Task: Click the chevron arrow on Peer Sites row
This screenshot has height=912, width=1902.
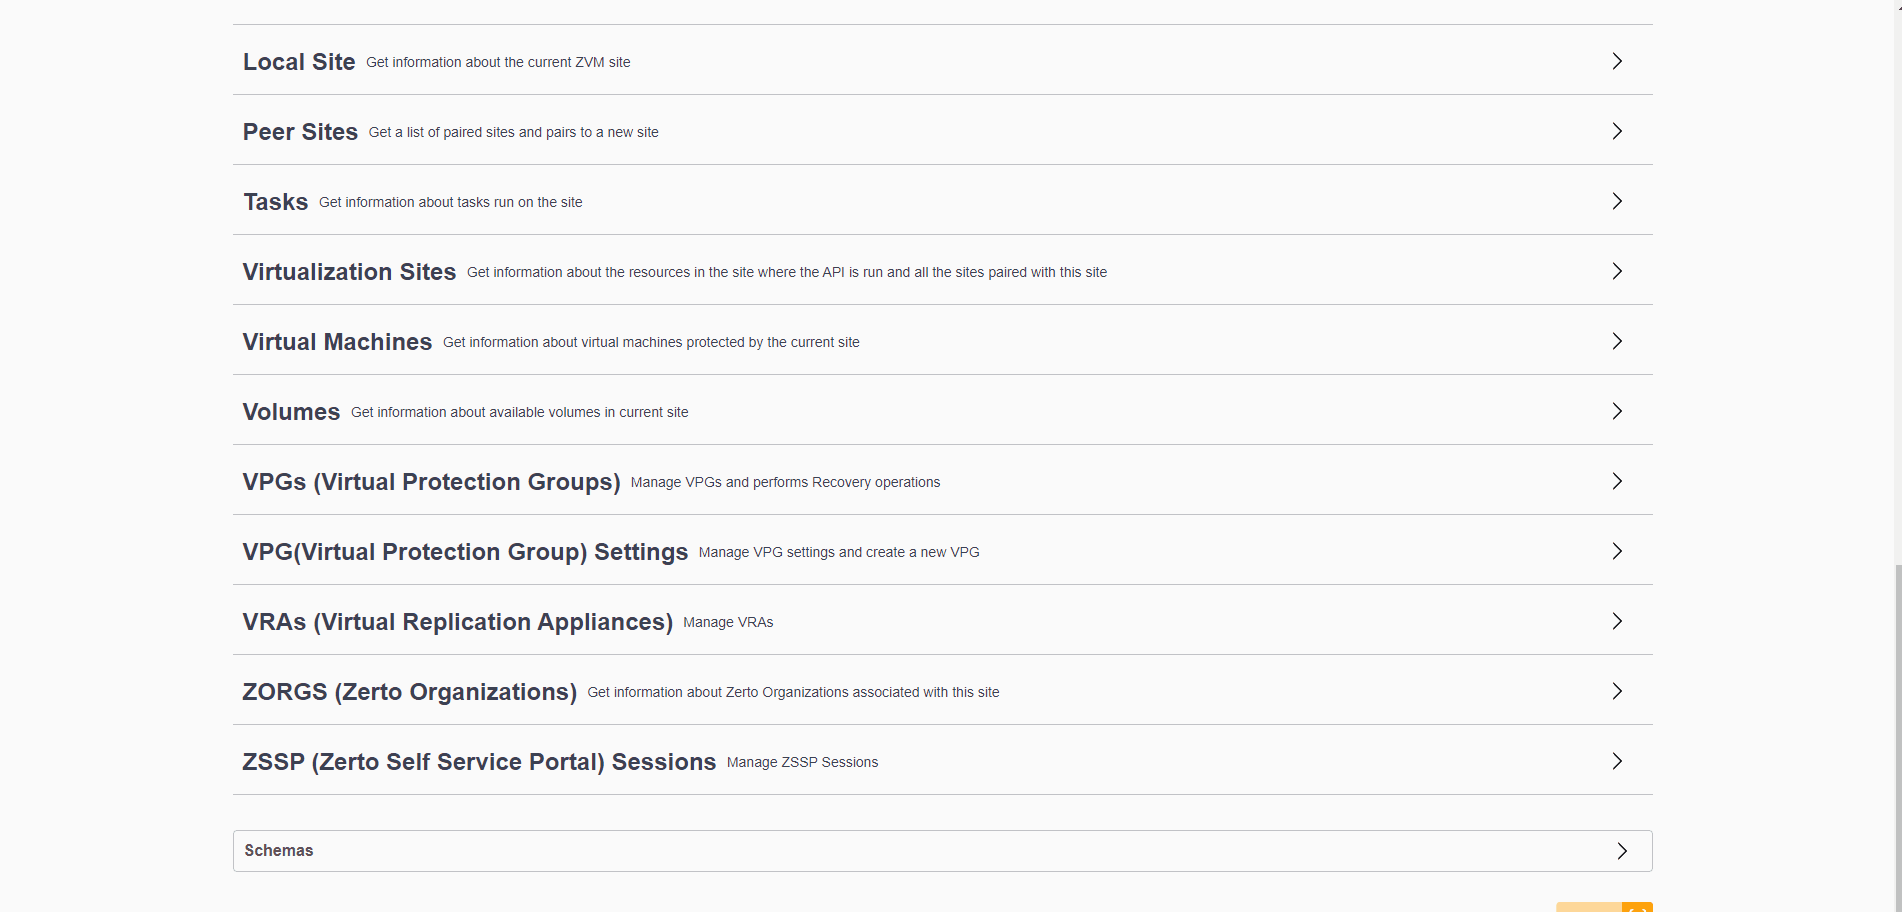Action: (x=1617, y=131)
